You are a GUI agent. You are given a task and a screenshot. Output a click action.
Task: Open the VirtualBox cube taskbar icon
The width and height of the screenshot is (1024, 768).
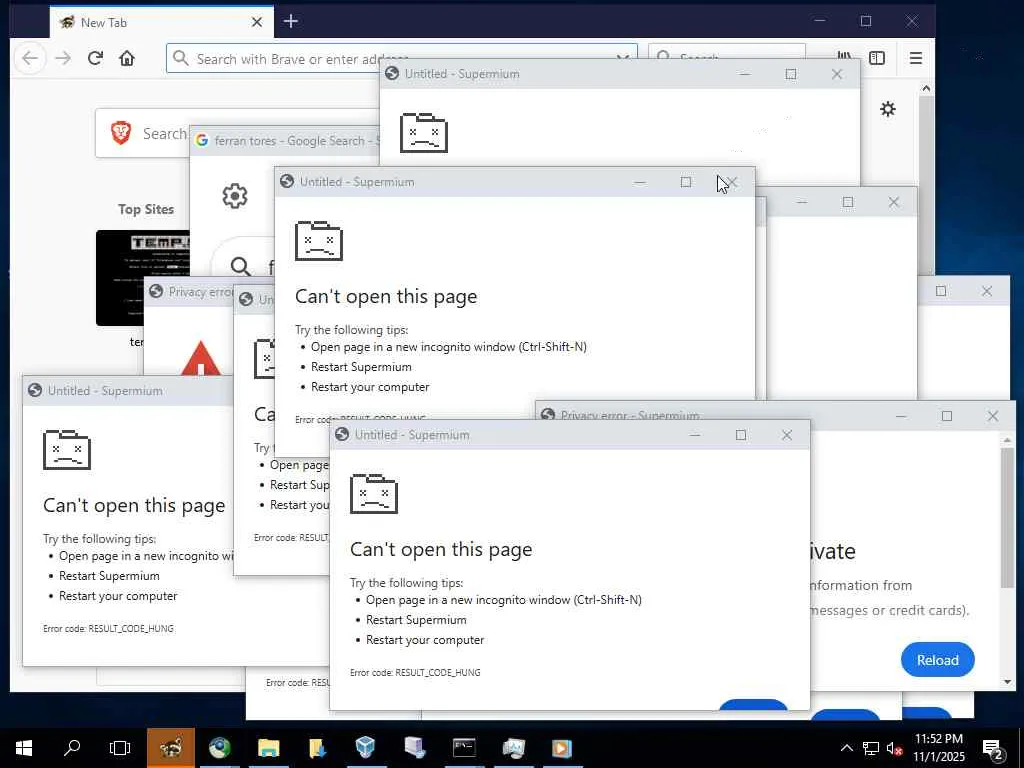point(366,748)
